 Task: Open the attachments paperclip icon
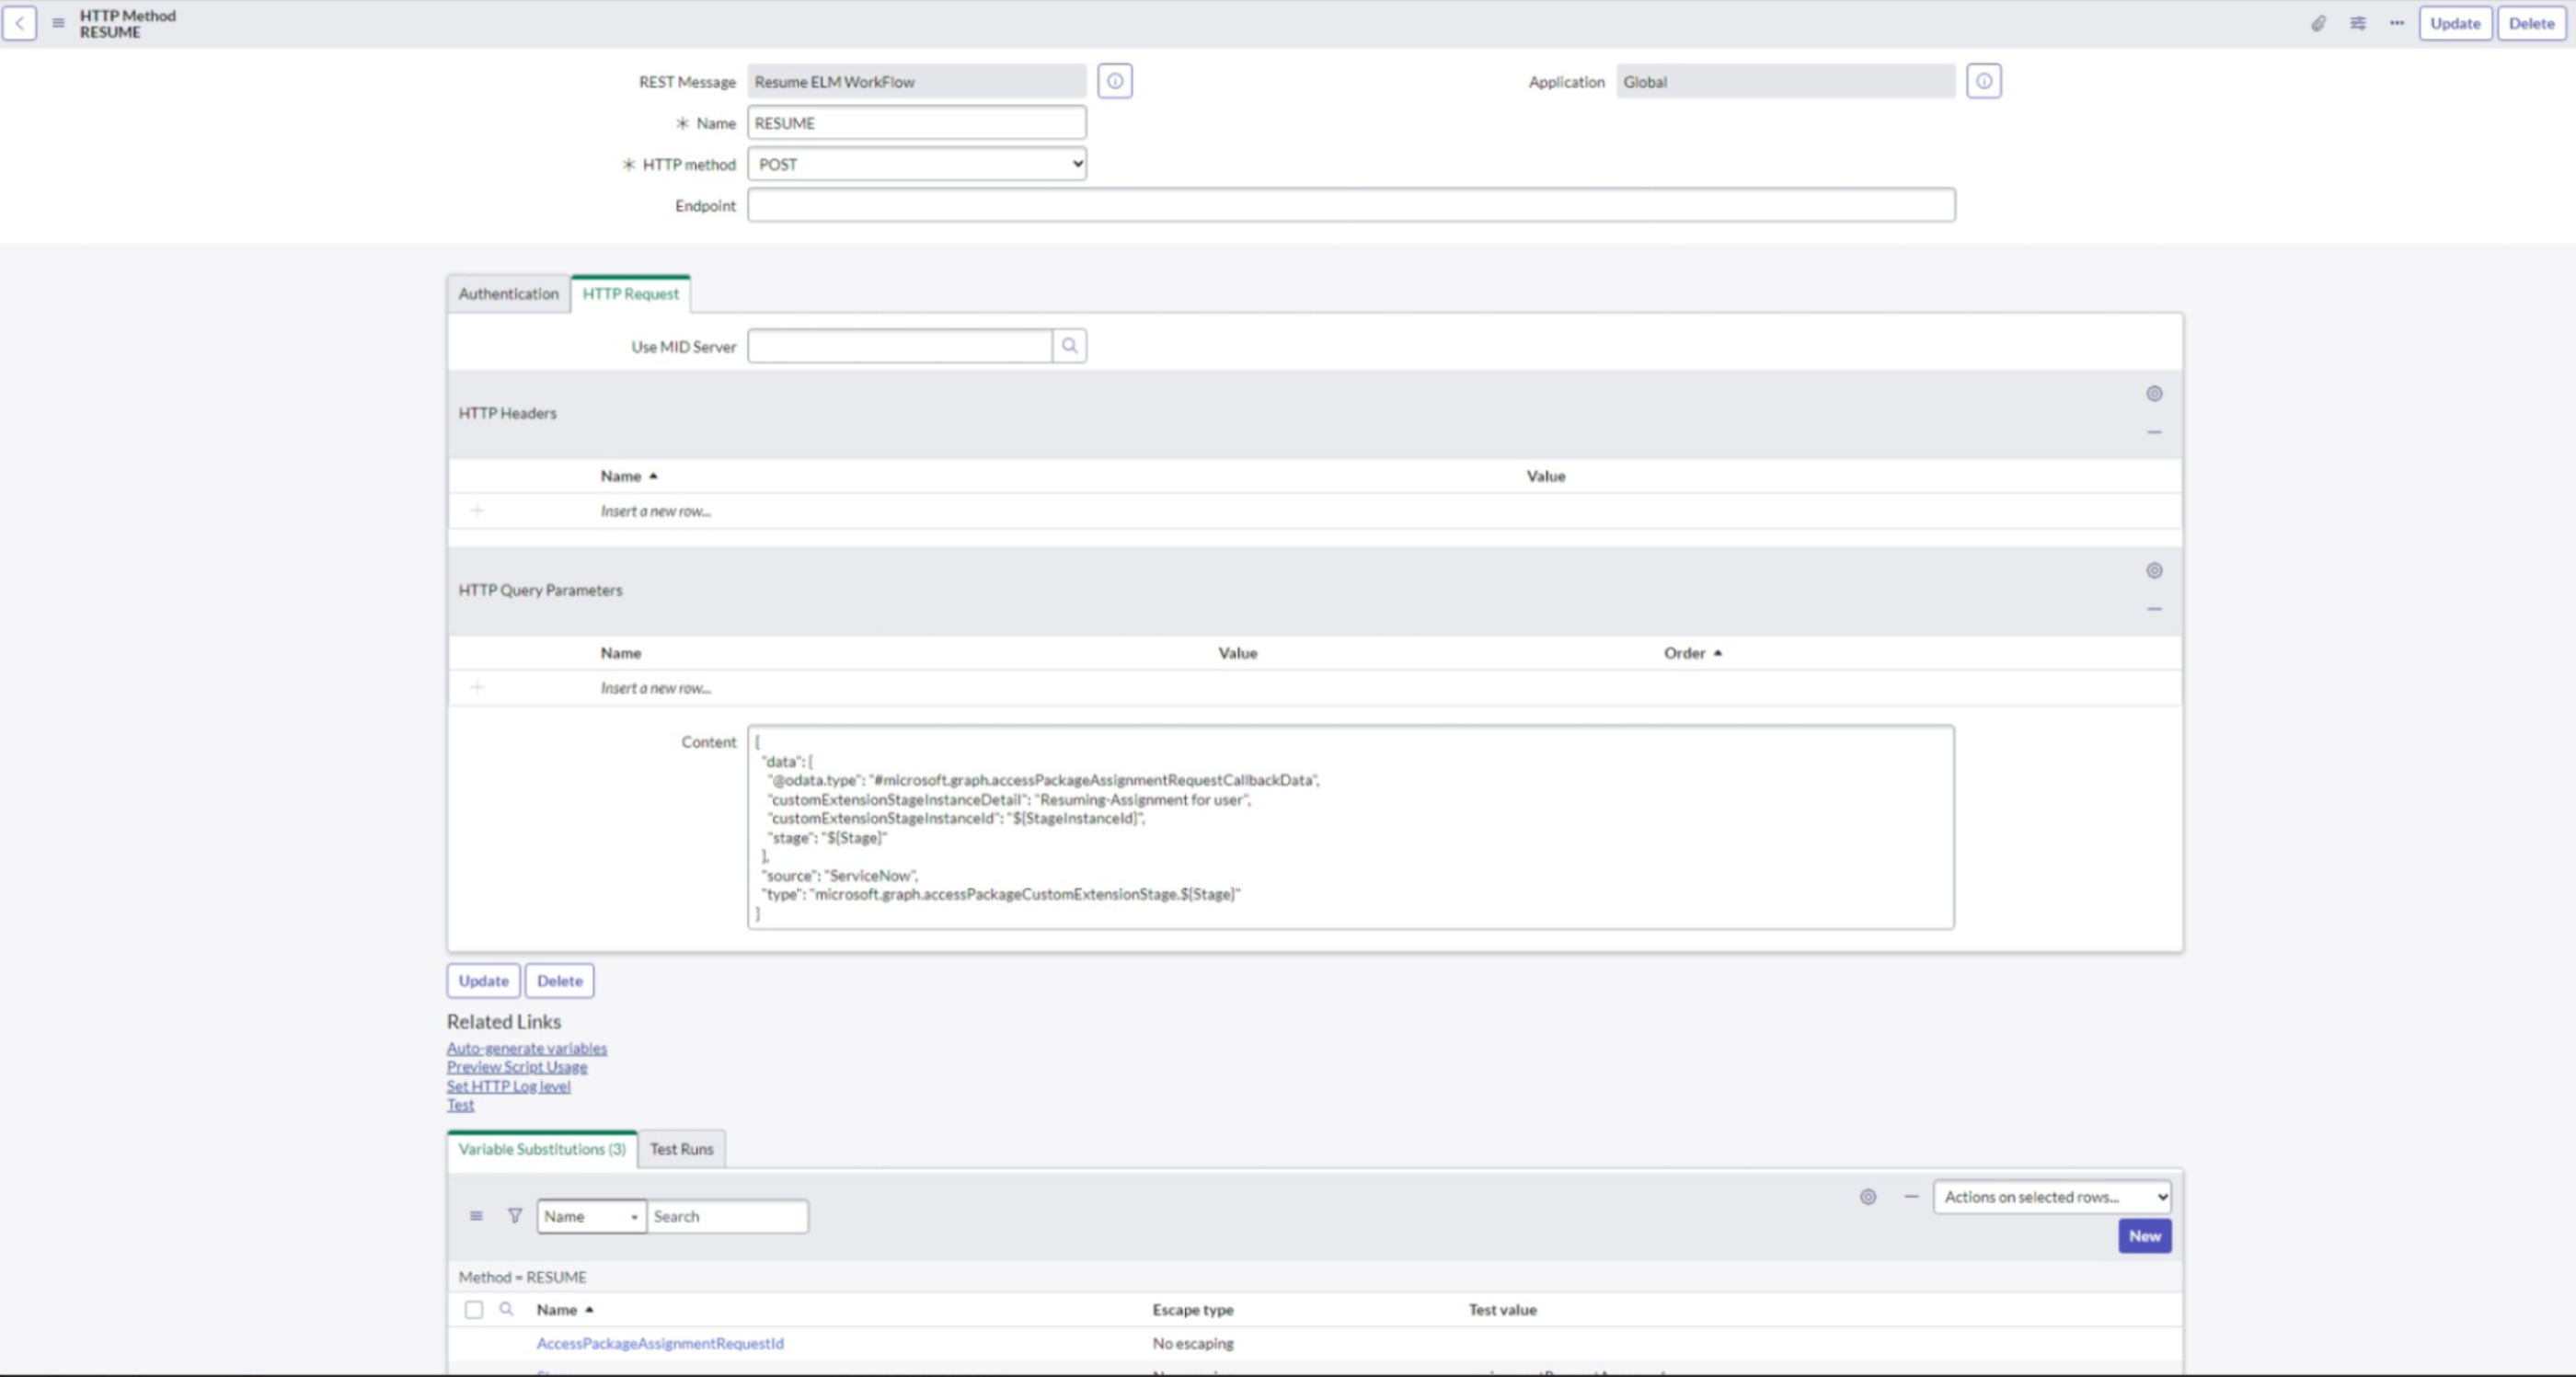point(2318,23)
